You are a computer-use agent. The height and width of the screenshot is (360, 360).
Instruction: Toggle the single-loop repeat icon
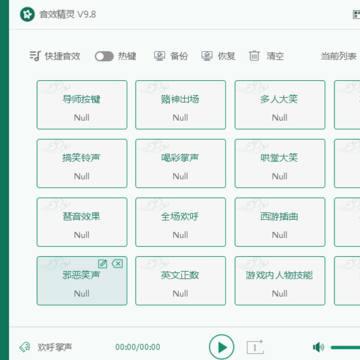tap(255, 347)
